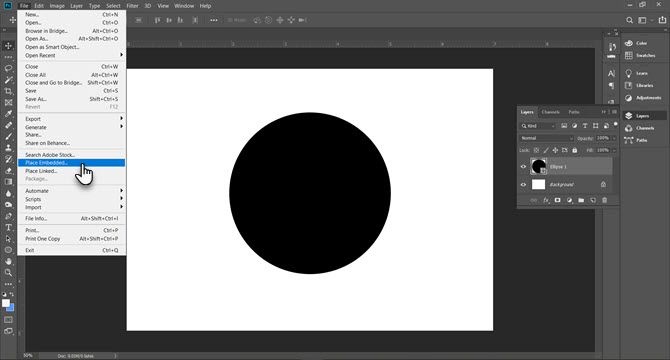Hide the Background layer
670x360 pixels.
pyautogui.click(x=523, y=184)
